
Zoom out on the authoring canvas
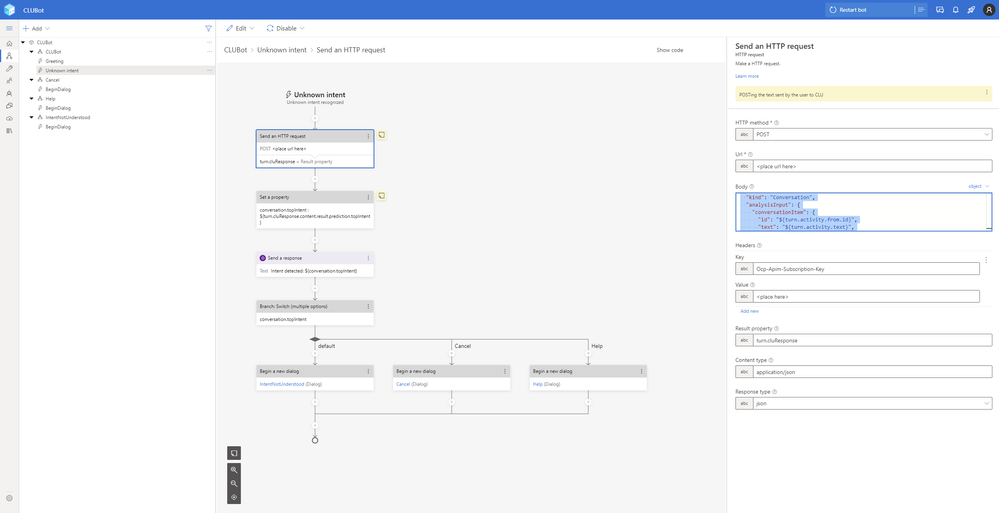(x=234, y=484)
